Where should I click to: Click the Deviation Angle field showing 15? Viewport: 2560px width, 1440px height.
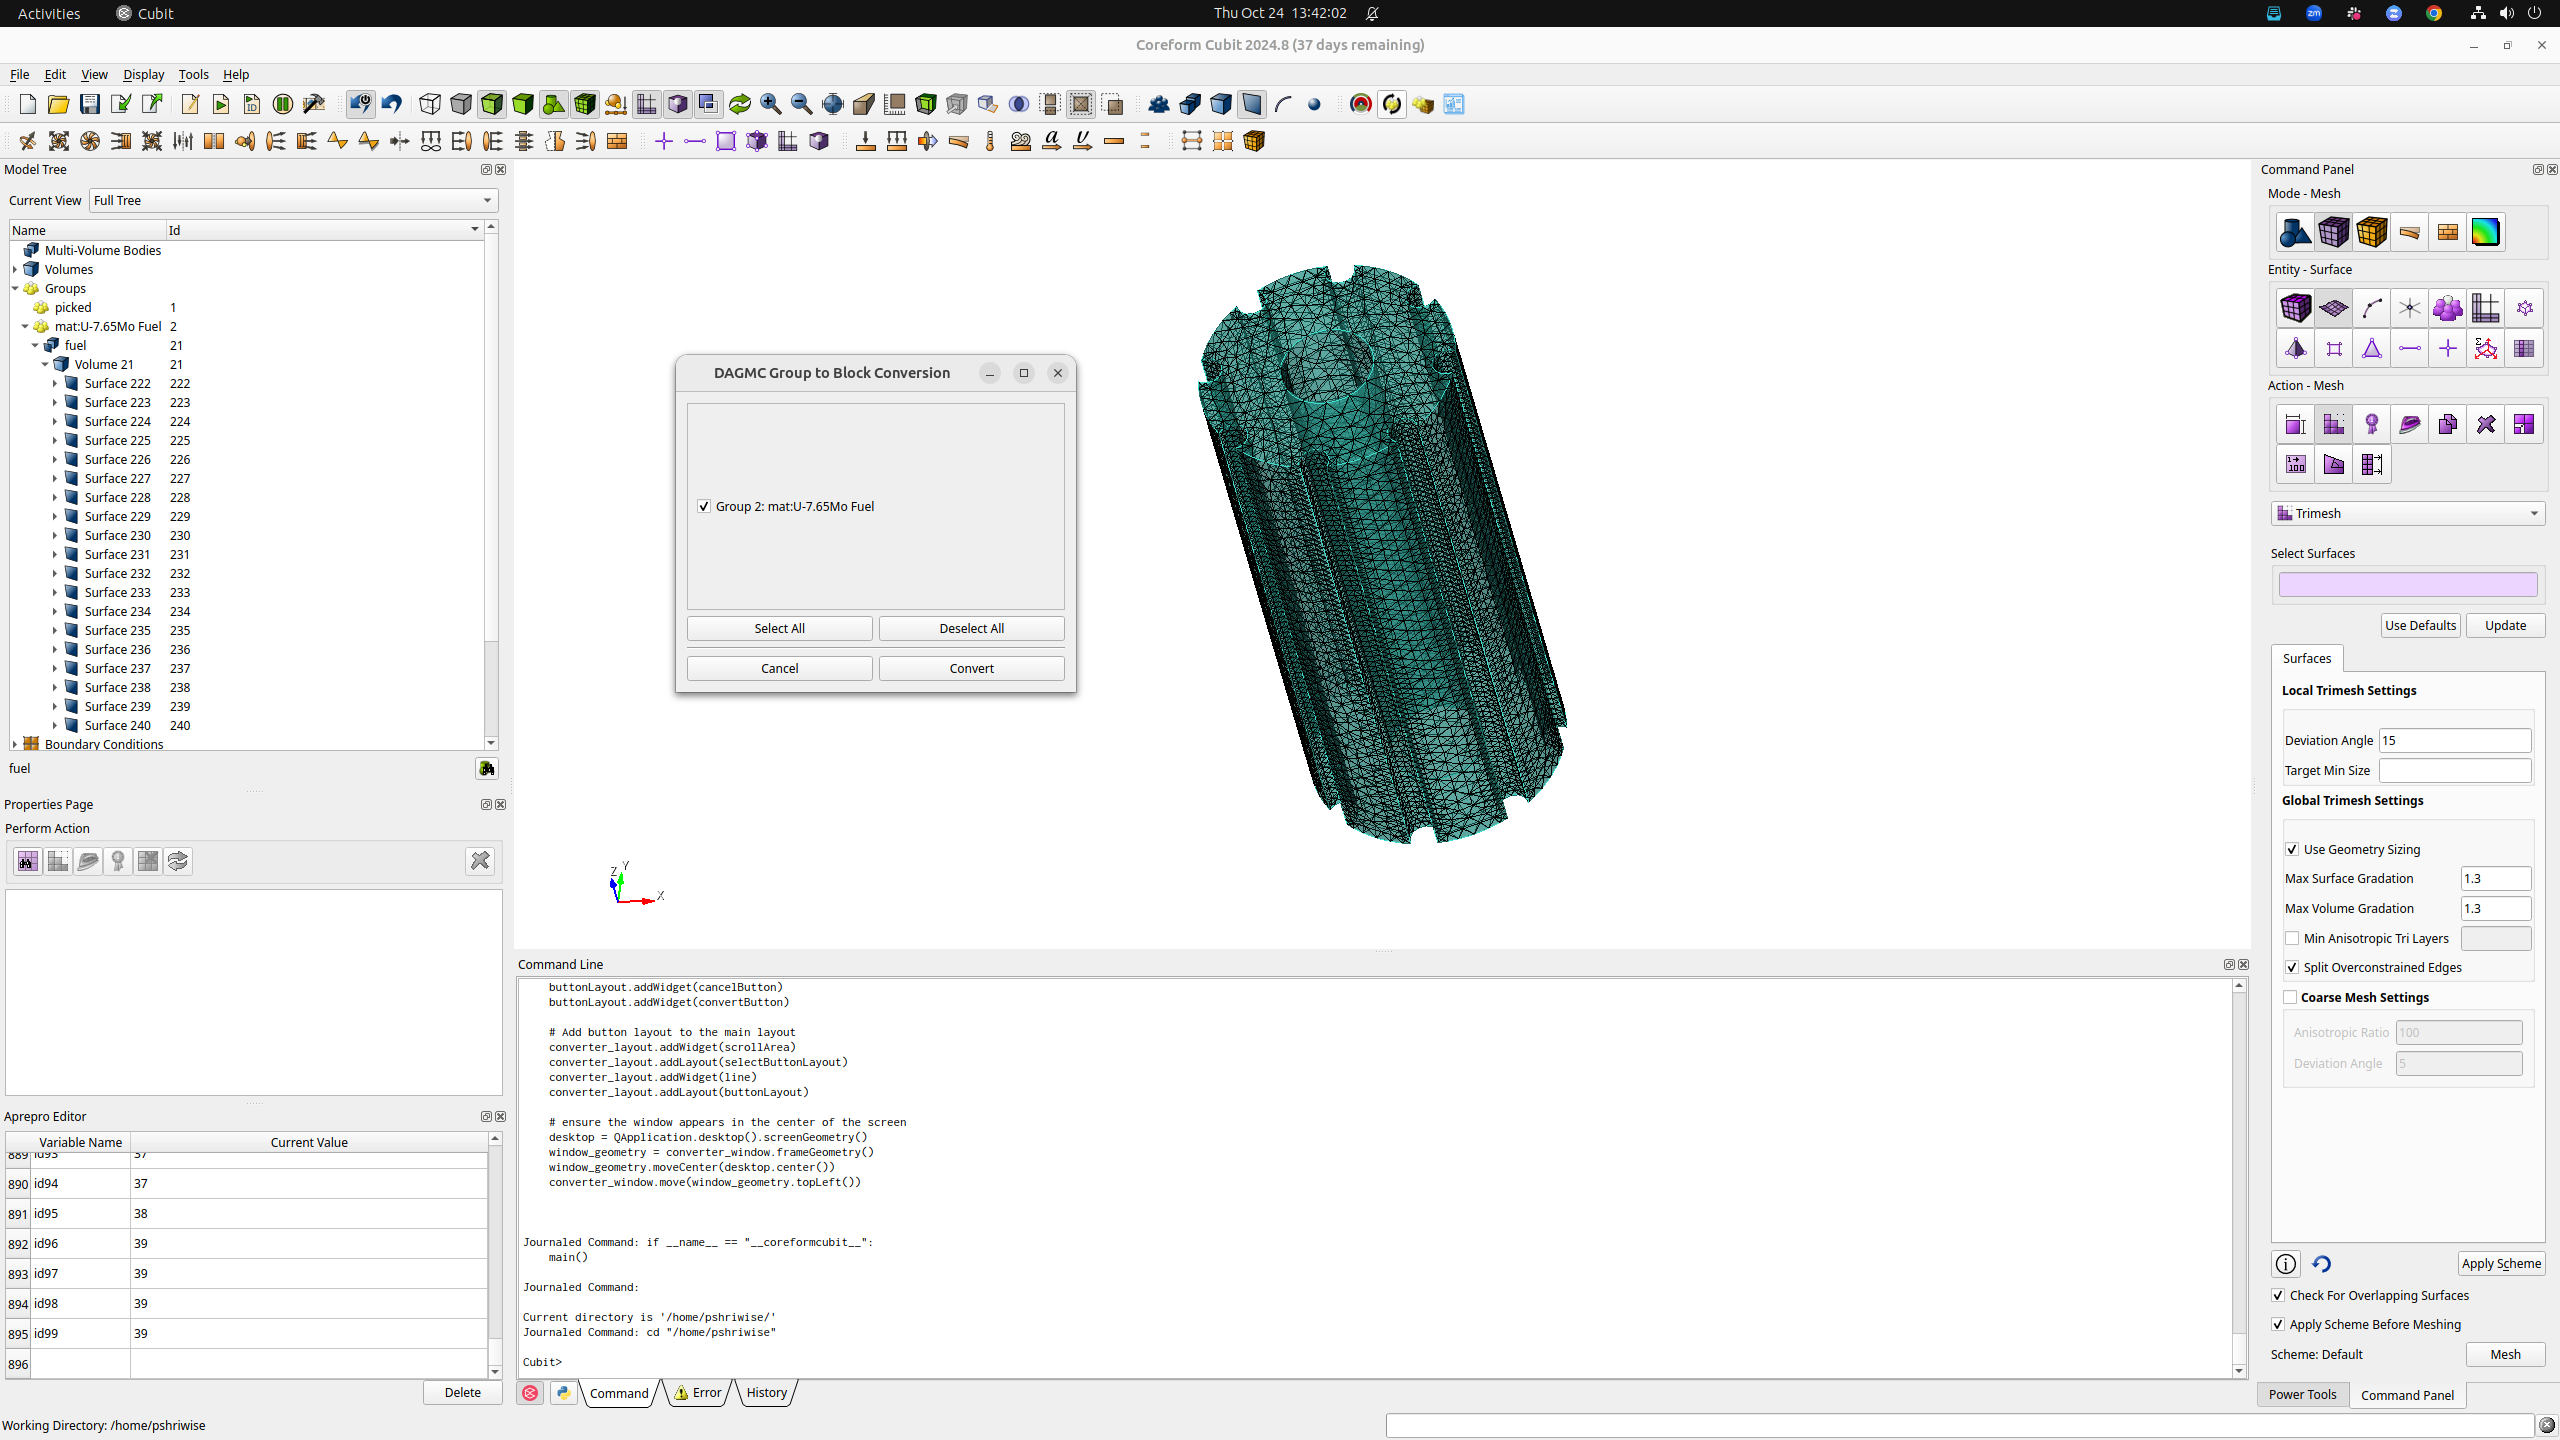point(2455,740)
